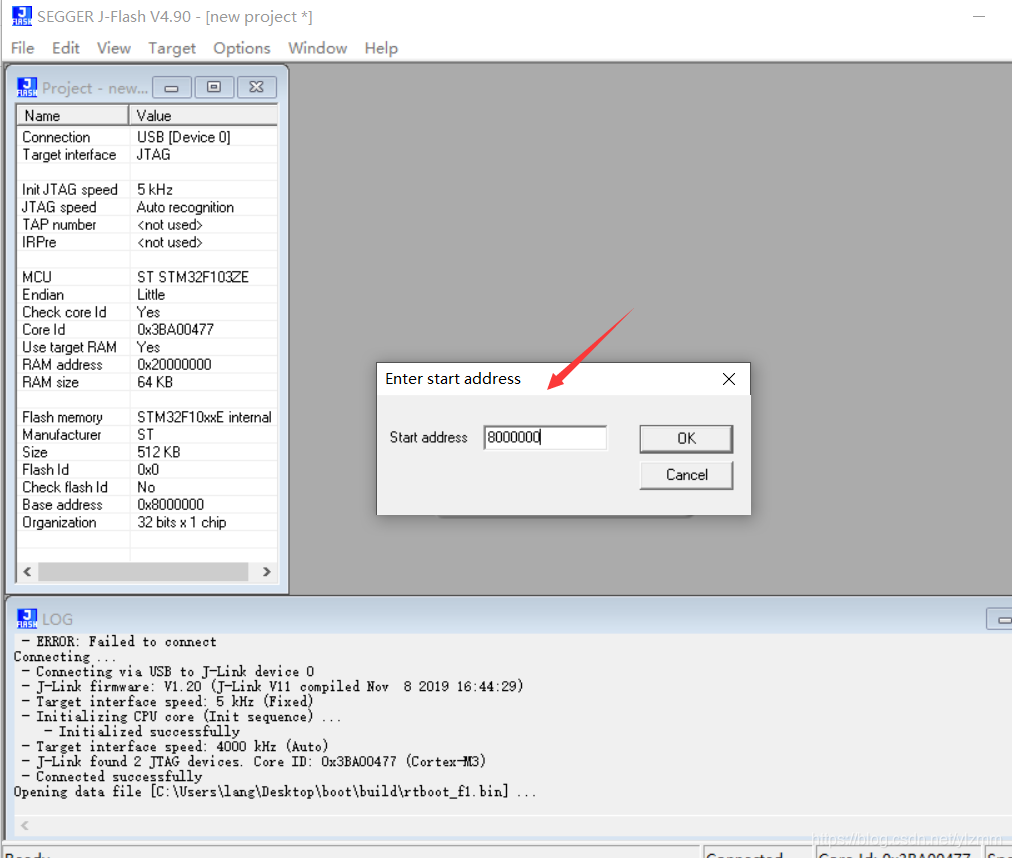Select the IRPre row
The width and height of the screenshot is (1012, 858).
coord(147,242)
